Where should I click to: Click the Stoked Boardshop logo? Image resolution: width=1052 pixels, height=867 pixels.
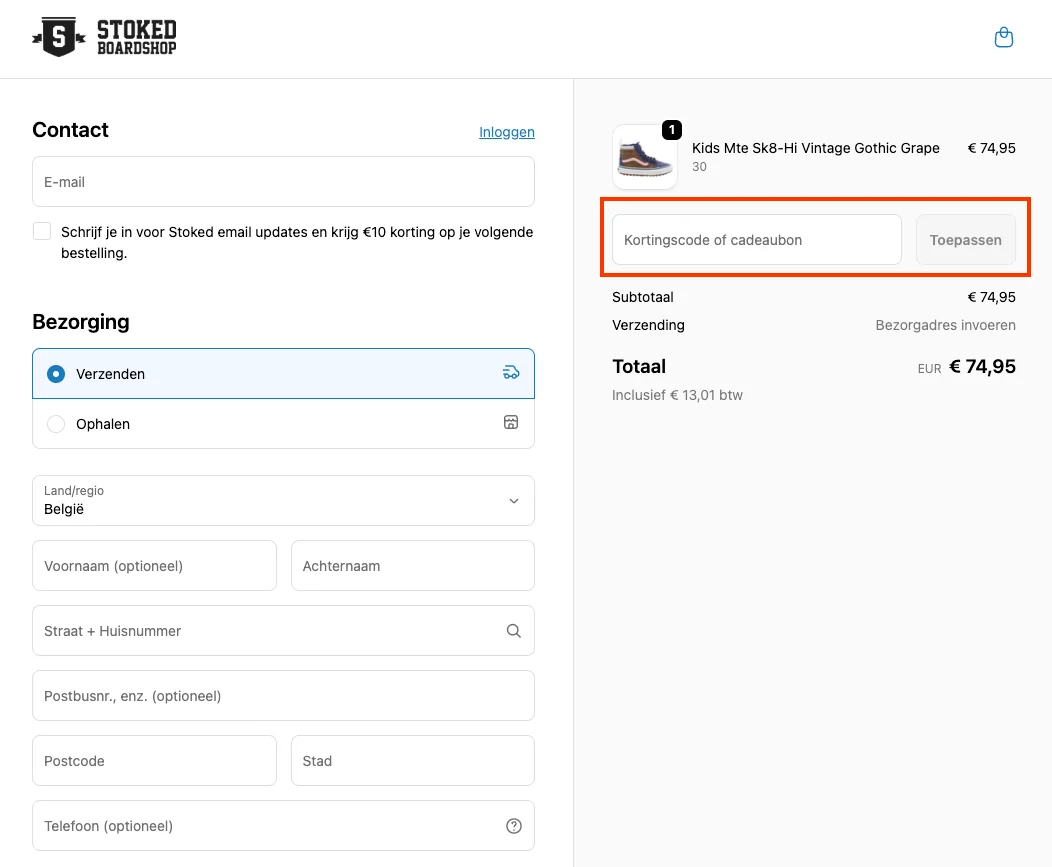[x=104, y=38]
